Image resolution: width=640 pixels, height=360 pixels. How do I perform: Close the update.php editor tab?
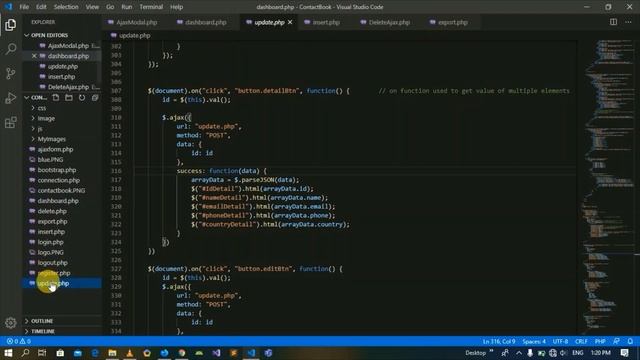pos(290,22)
